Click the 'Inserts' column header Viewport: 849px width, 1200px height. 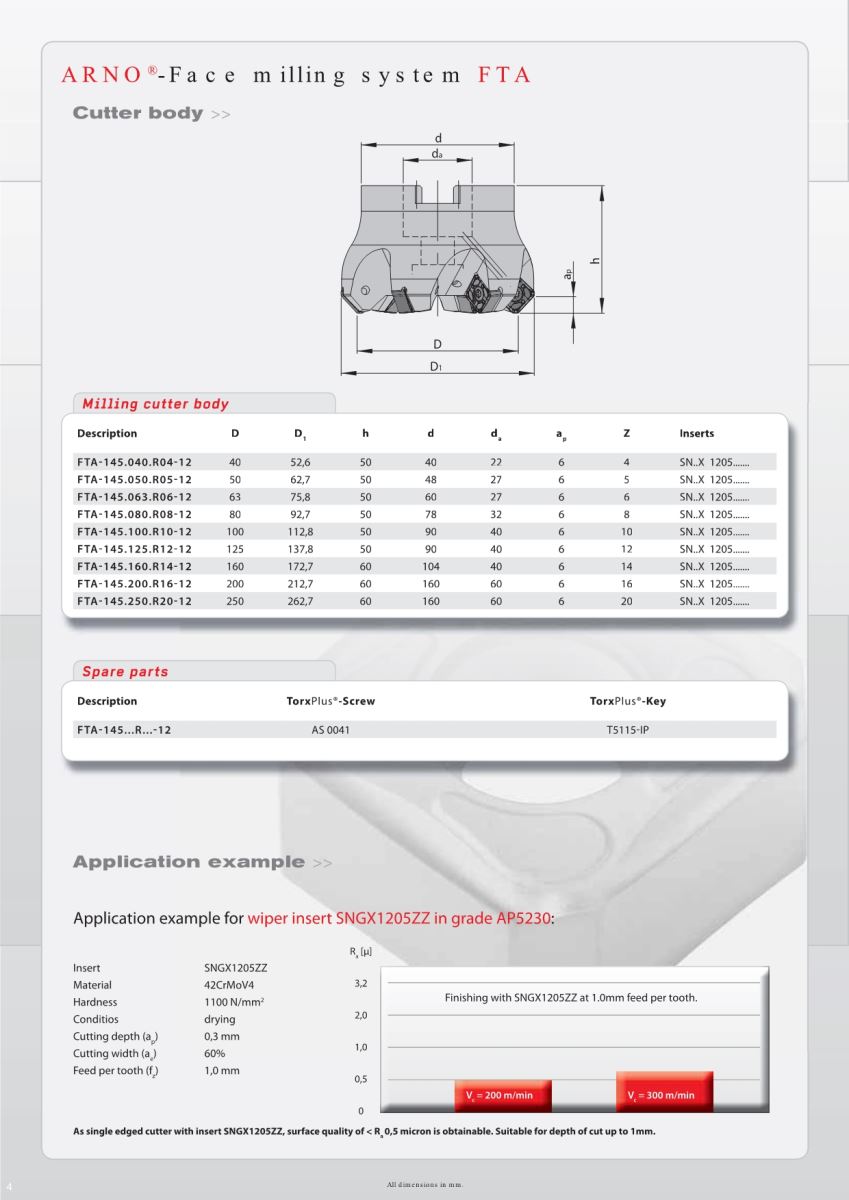[x=697, y=433]
